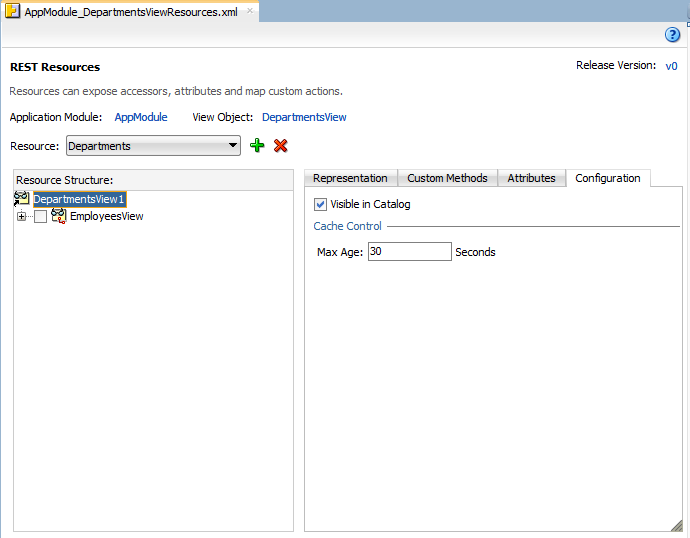
Task: Switch to the Attributes tab
Action: click(x=531, y=178)
